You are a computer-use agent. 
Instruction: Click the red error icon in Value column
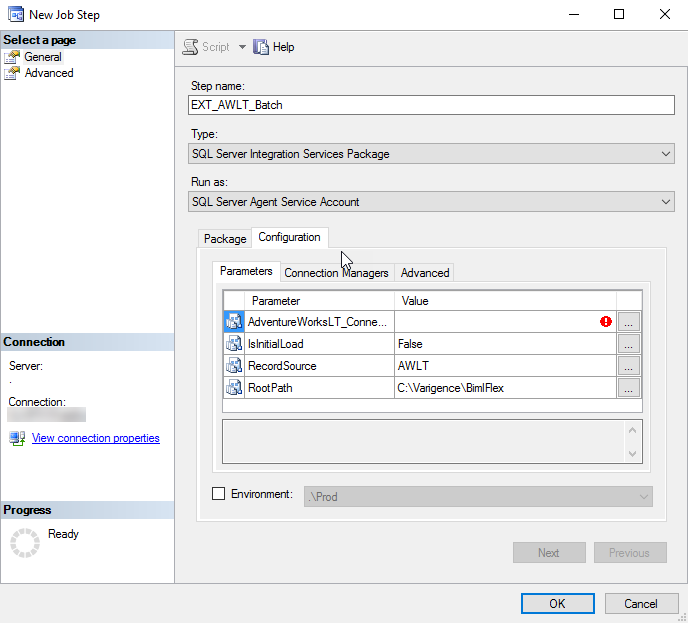pyautogui.click(x=606, y=322)
